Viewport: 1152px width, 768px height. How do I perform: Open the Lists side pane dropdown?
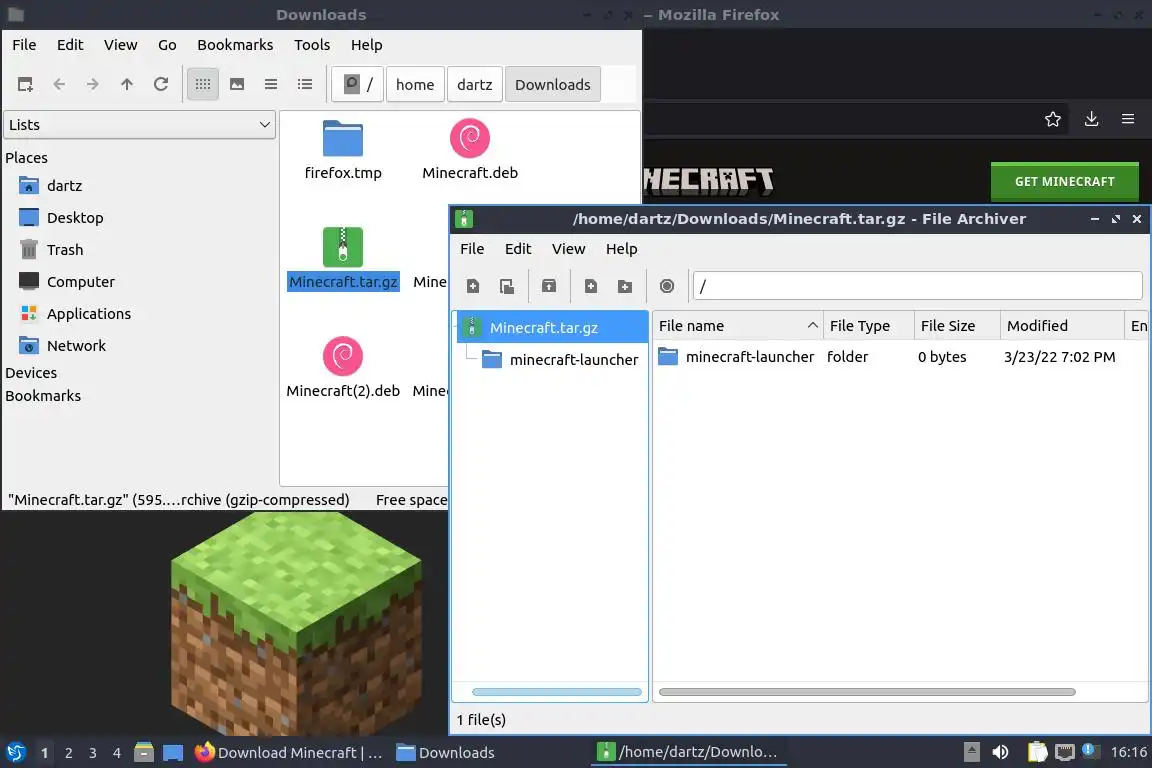pyautogui.click(x=140, y=124)
